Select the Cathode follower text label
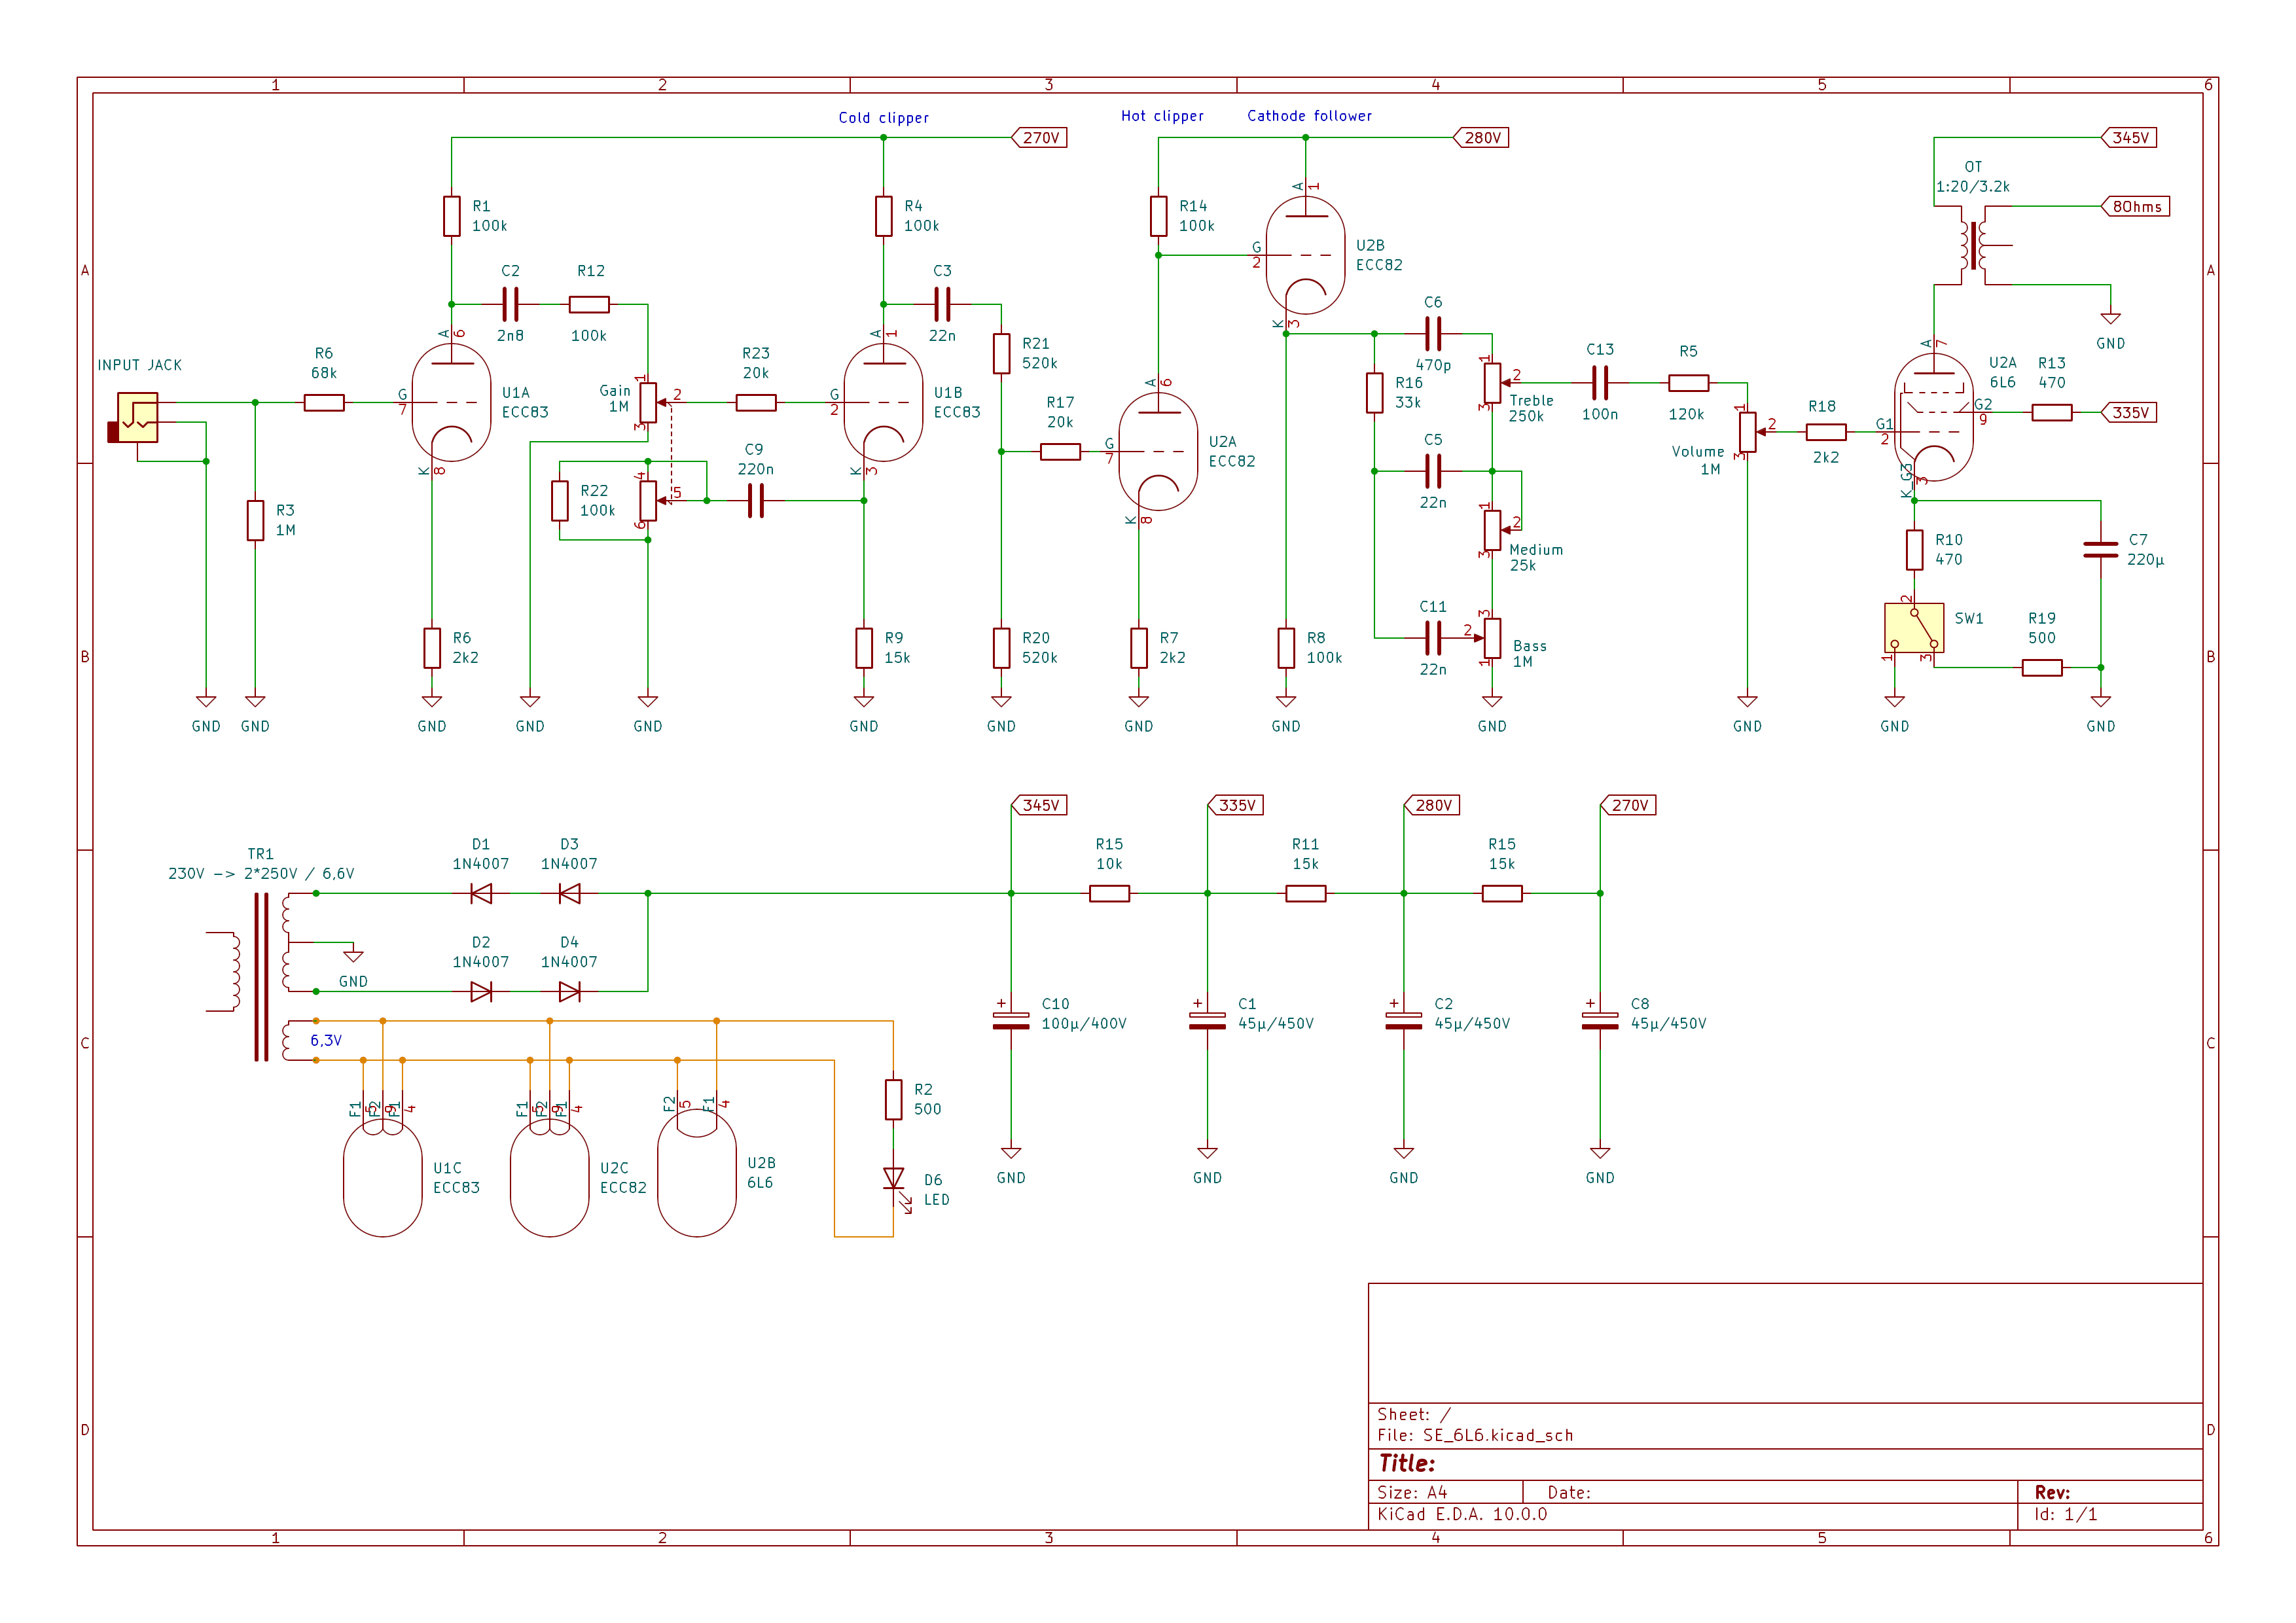The width and height of the screenshot is (2296, 1623). [1309, 116]
